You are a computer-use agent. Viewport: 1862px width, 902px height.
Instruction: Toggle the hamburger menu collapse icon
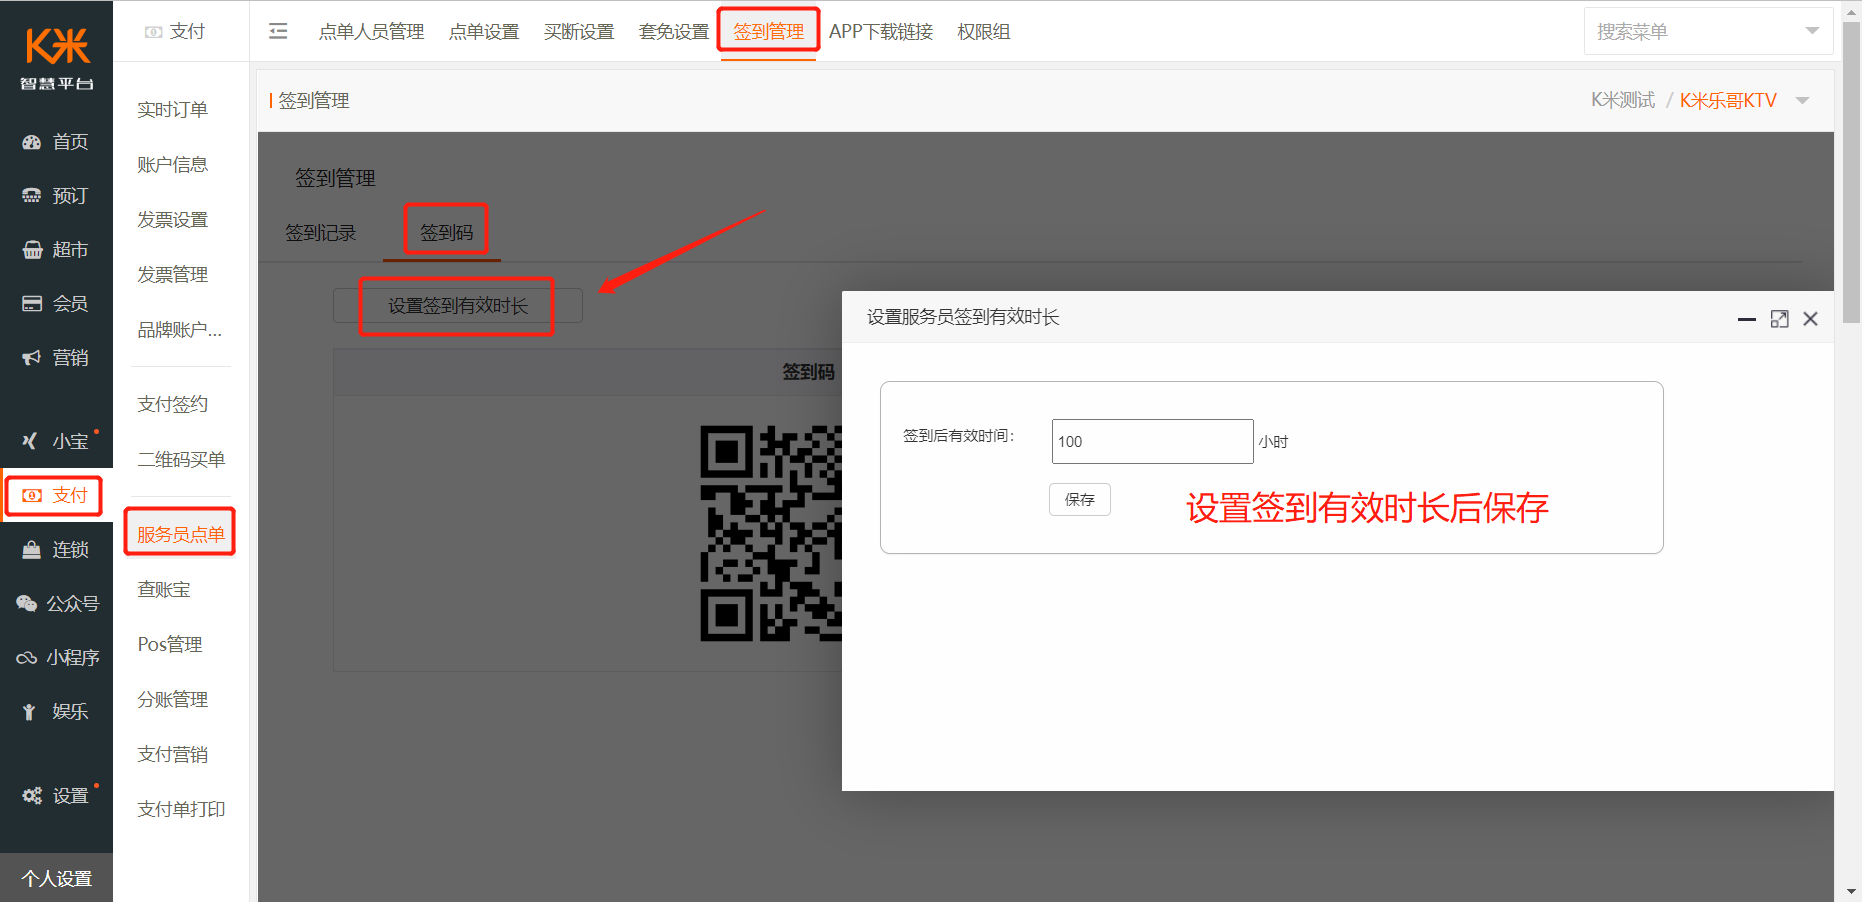pos(278,31)
